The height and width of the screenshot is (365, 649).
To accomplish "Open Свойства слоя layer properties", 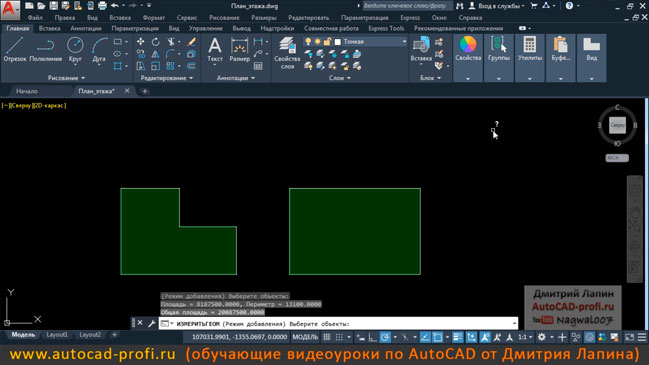I will coord(287,53).
